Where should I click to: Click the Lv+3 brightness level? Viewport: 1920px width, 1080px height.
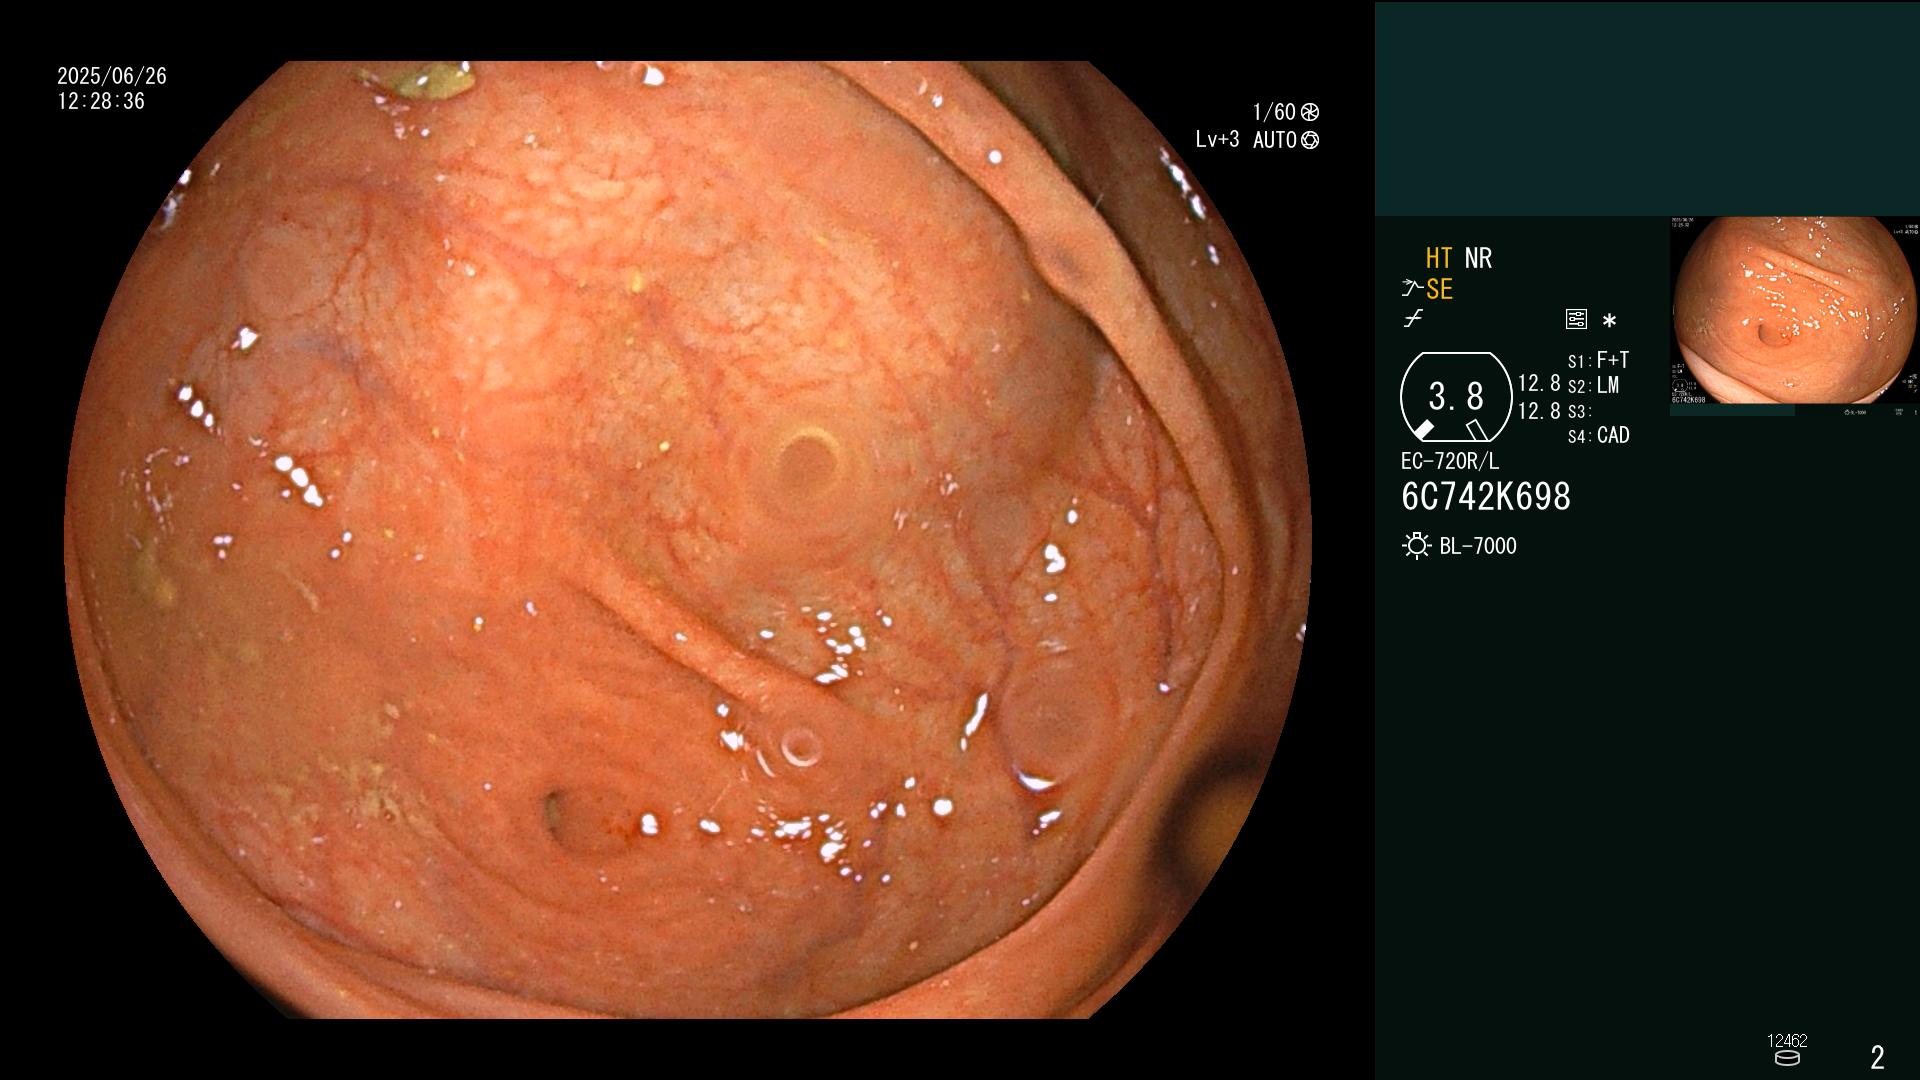(x=1217, y=140)
